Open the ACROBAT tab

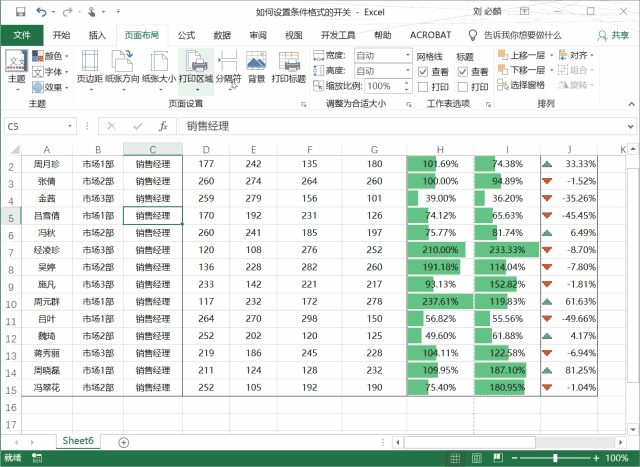coord(430,35)
